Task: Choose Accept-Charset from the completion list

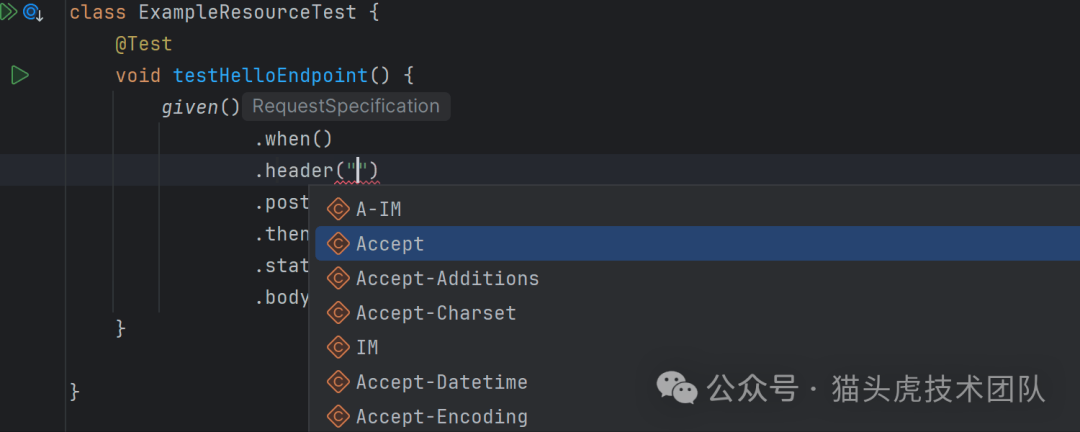Action: coord(436,313)
